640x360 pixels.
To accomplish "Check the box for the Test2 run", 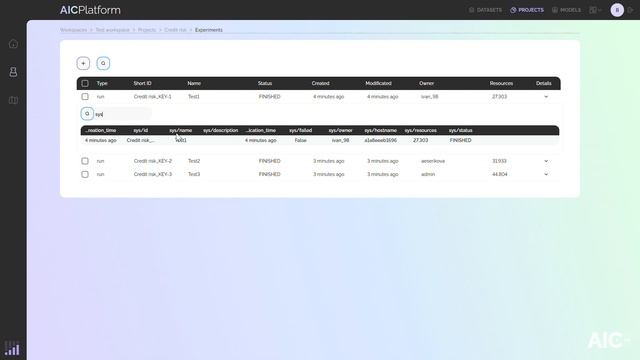I will pos(85,161).
